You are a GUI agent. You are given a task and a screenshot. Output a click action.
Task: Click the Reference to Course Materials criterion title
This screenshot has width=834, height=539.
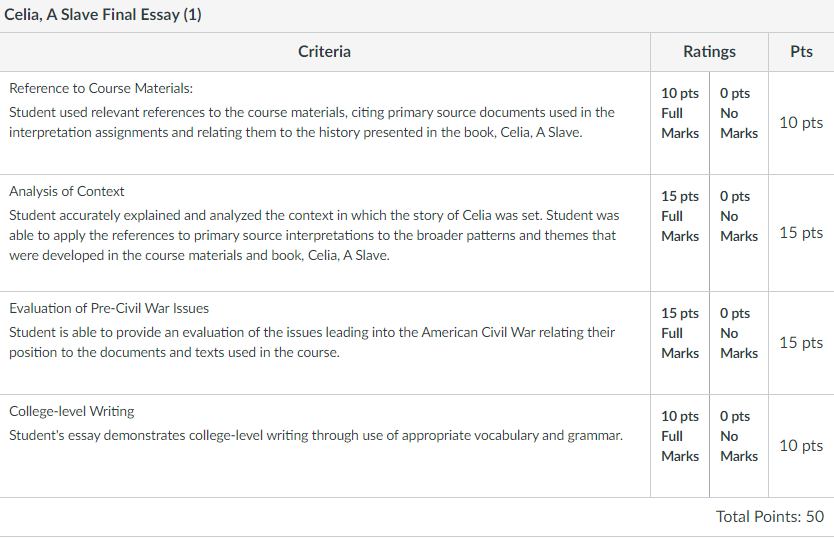click(101, 88)
